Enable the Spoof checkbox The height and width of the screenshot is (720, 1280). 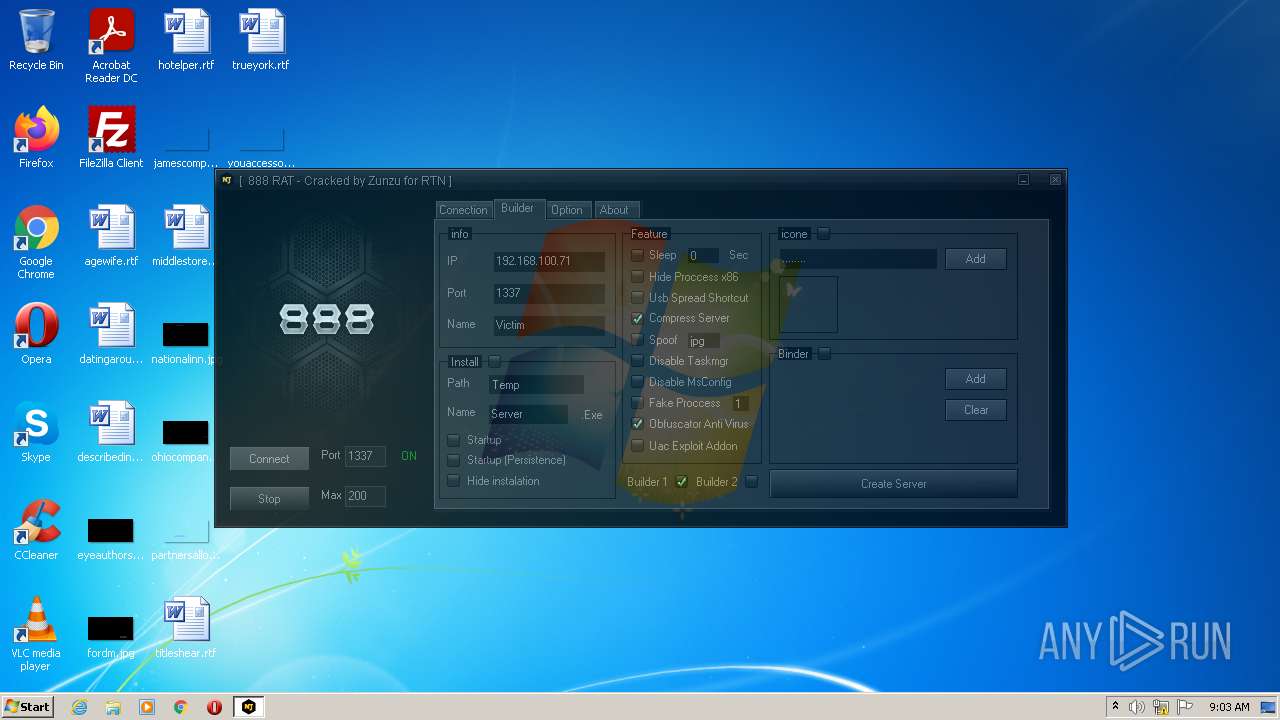637,340
